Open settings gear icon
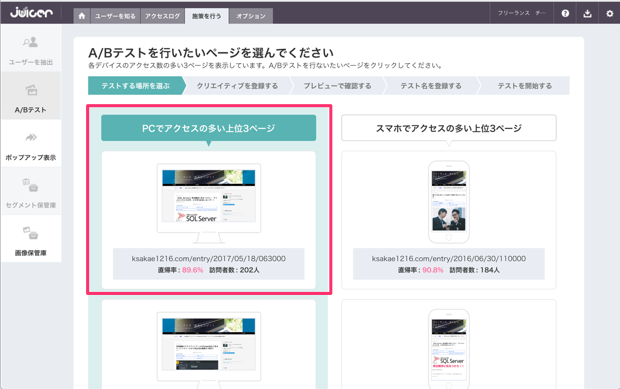The width and height of the screenshot is (620, 389). tap(609, 13)
